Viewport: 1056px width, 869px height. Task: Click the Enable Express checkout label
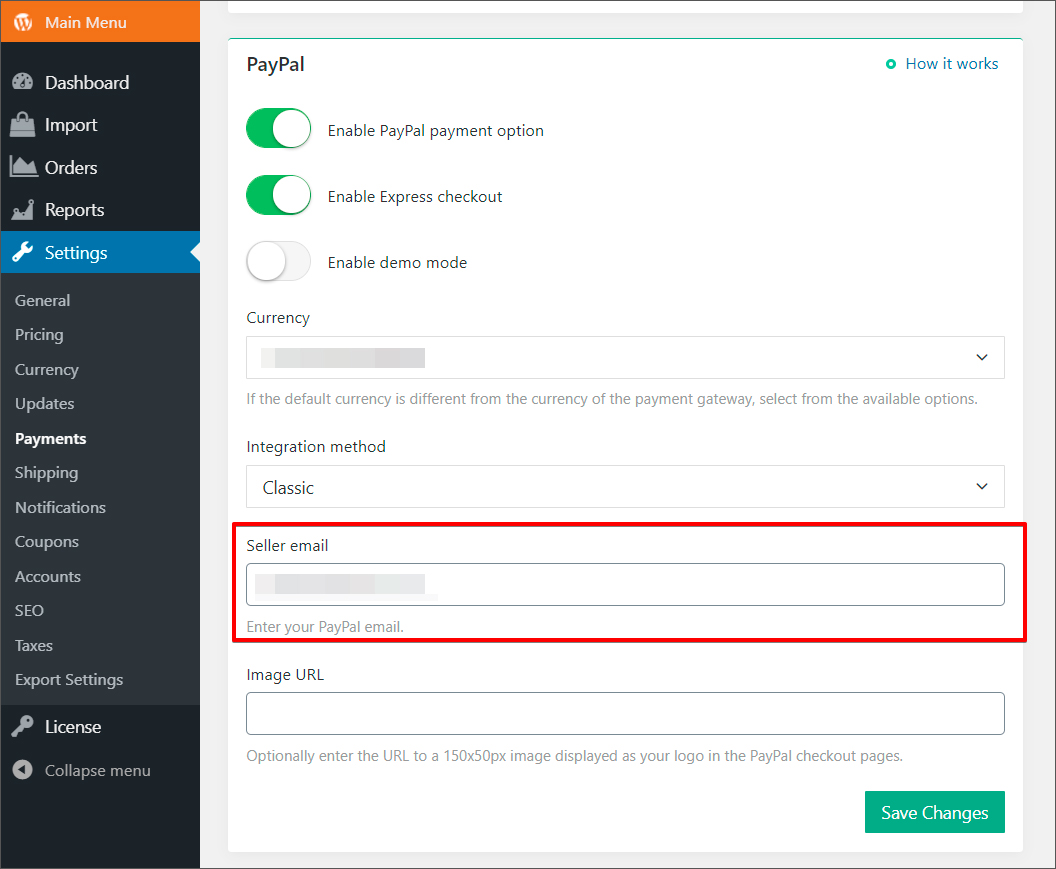coord(415,197)
